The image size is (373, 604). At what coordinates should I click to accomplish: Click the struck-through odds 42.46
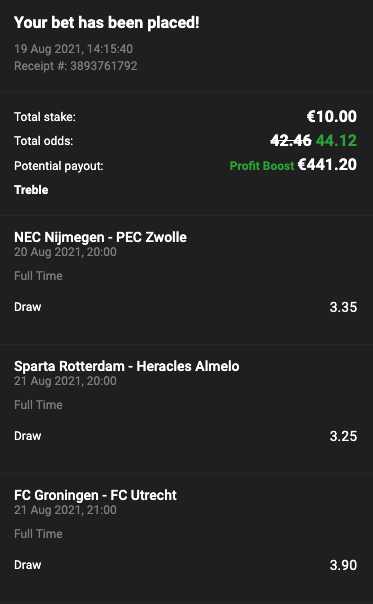pyautogui.click(x=291, y=141)
